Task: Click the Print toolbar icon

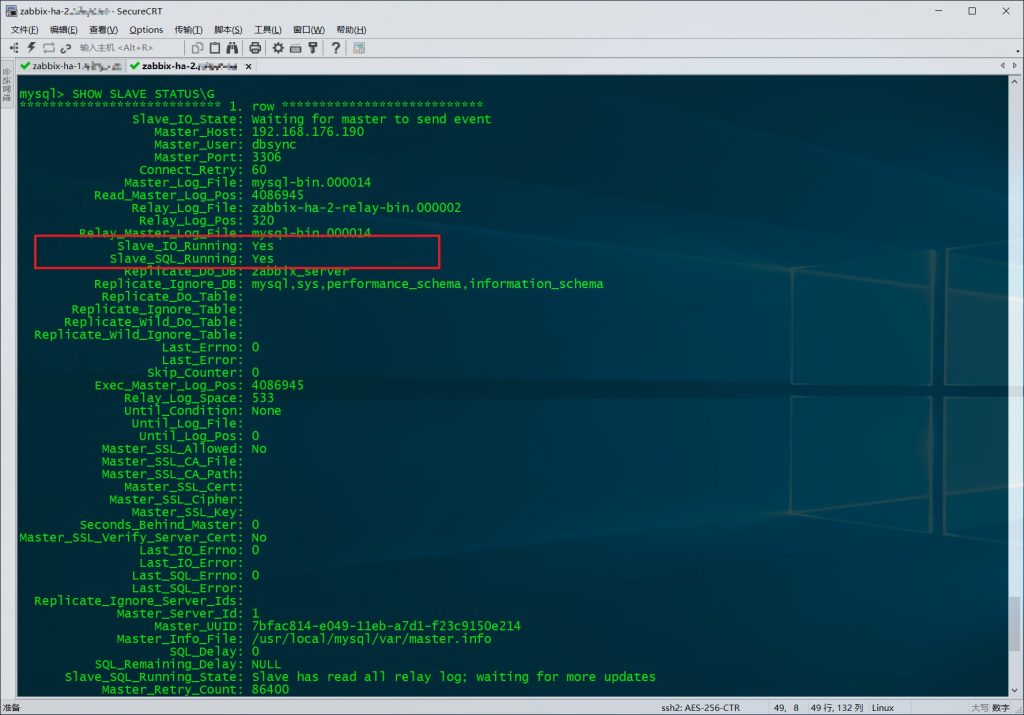Action: click(255, 48)
